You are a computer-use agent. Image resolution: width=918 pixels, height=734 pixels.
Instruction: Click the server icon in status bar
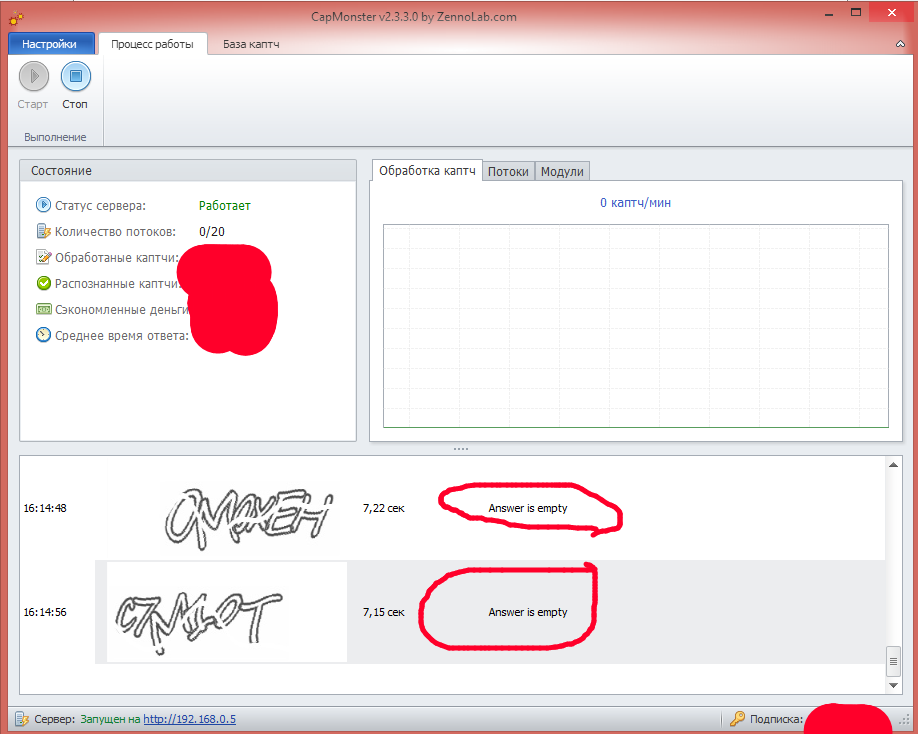pos(22,719)
